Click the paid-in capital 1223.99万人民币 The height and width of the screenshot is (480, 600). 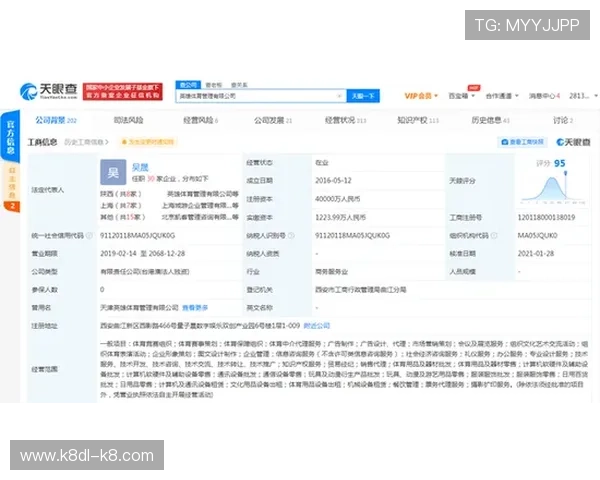[x=341, y=217]
